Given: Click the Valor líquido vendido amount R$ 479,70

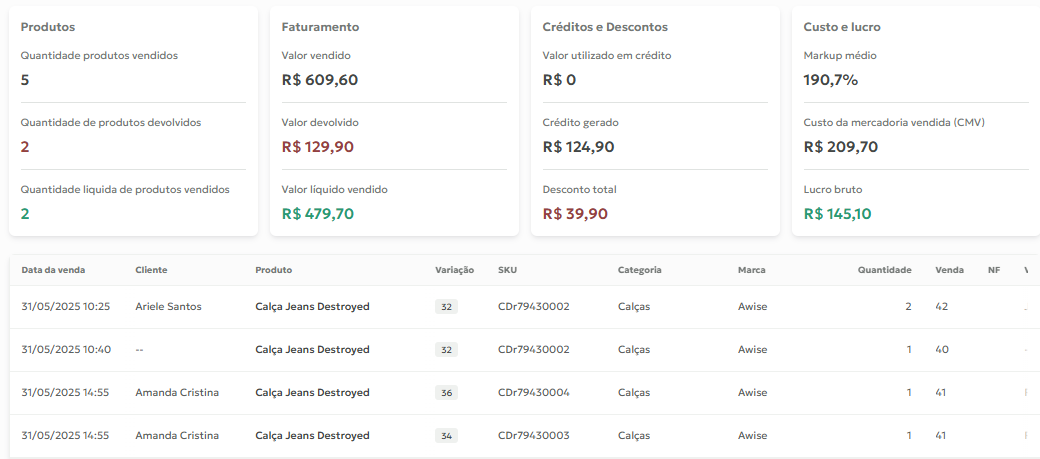Looking at the screenshot, I should pyautogui.click(x=318, y=214).
